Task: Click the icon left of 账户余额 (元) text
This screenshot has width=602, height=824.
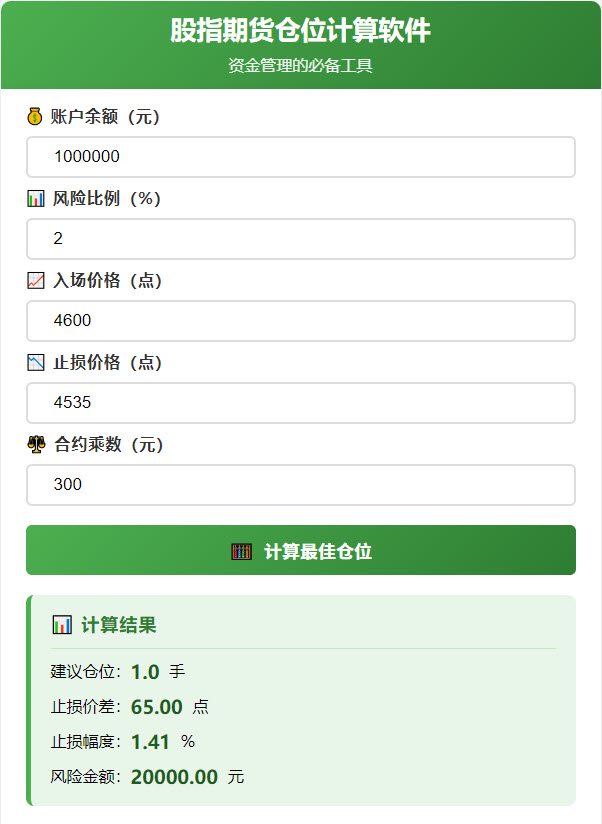Action: coord(32,117)
